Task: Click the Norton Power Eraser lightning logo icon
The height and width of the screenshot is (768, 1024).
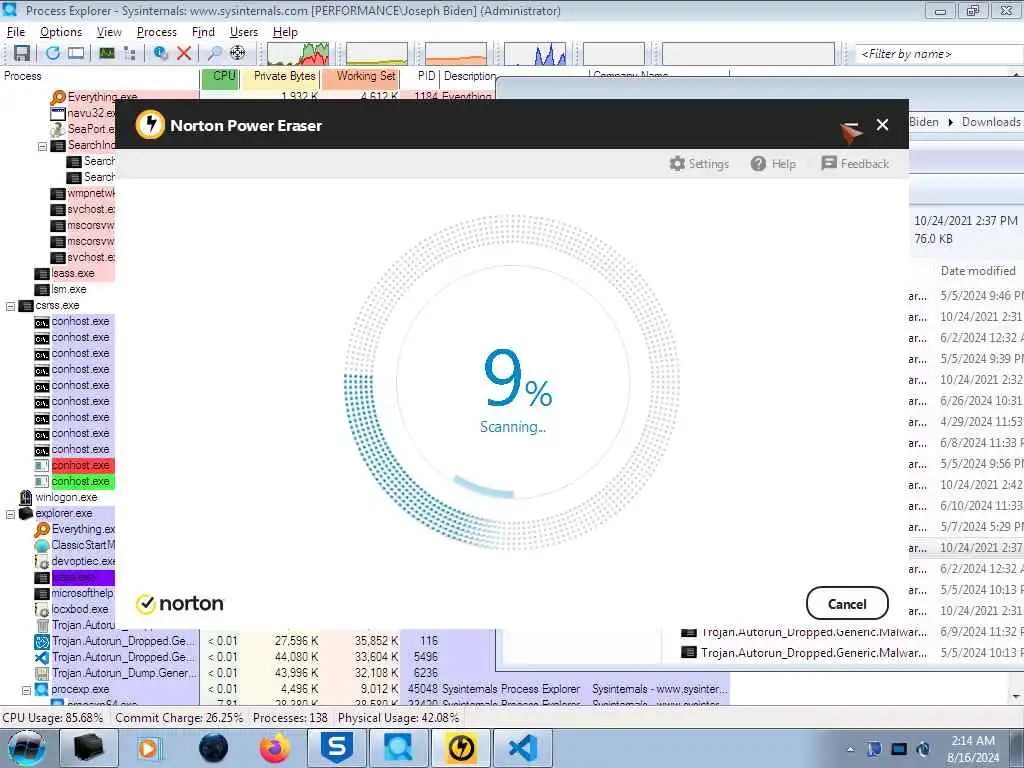Action: pyautogui.click(x=150, y=124)
